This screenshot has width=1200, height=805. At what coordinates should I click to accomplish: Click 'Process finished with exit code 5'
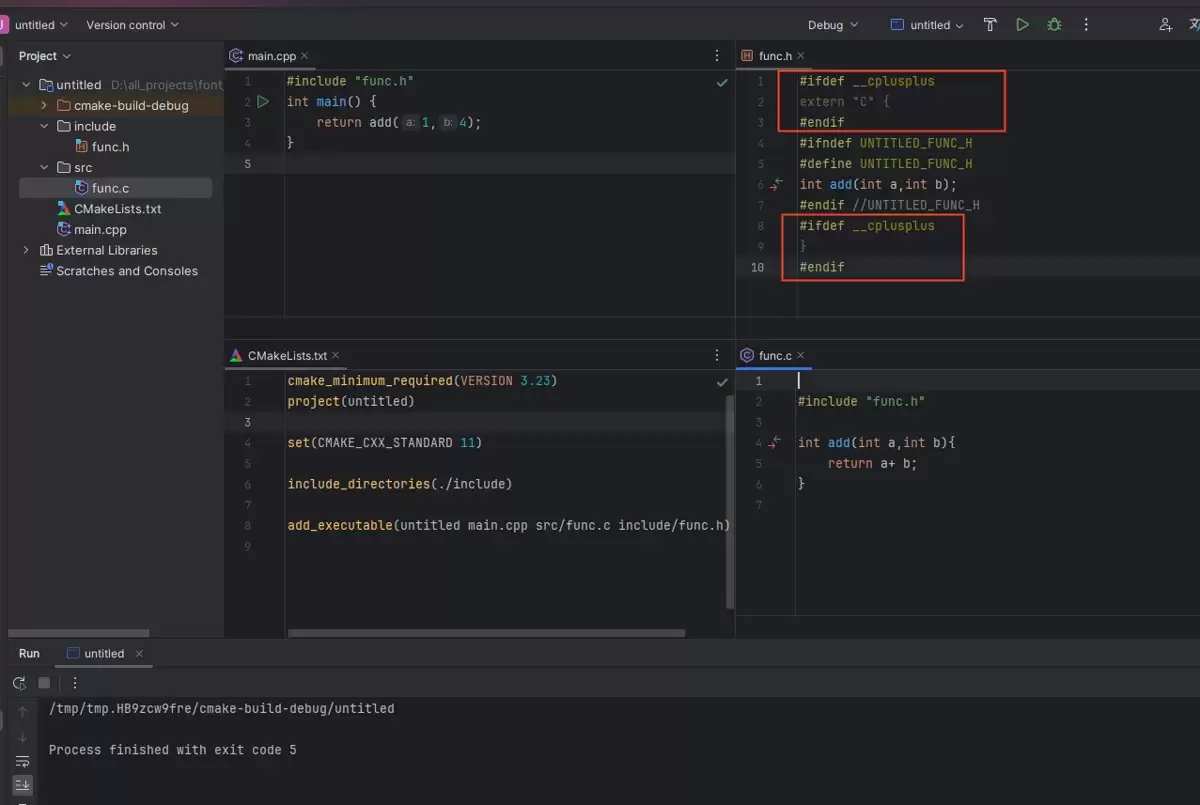coord(173,750)
